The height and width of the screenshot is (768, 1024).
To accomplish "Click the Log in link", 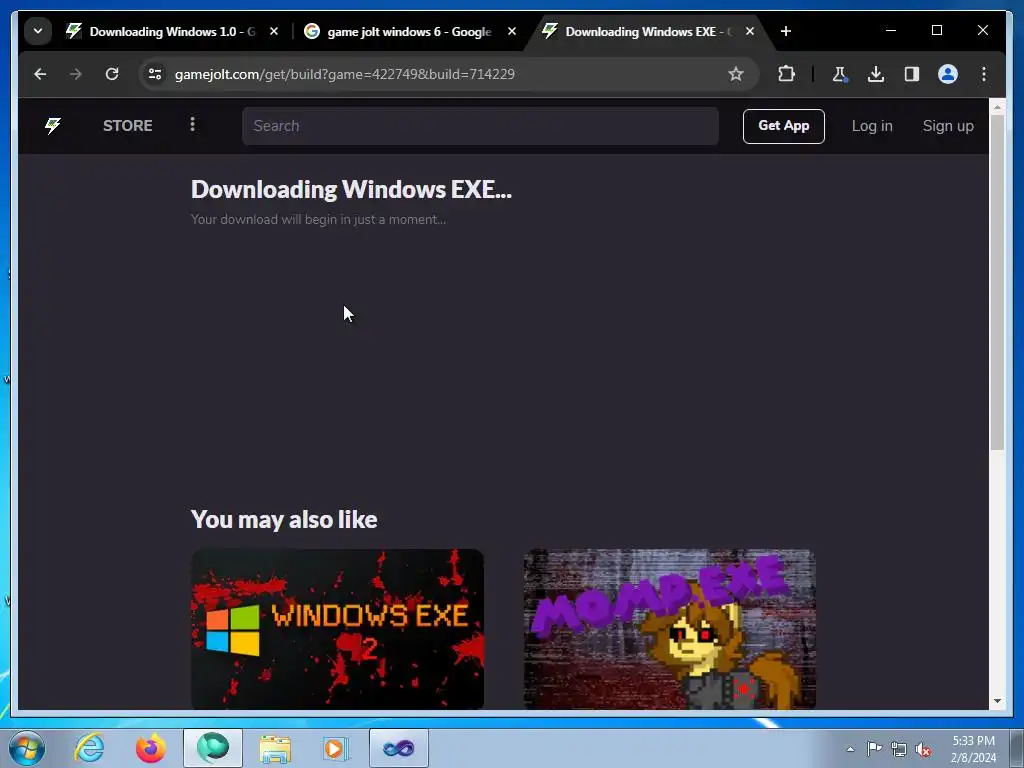I will (x=872, y=126).
